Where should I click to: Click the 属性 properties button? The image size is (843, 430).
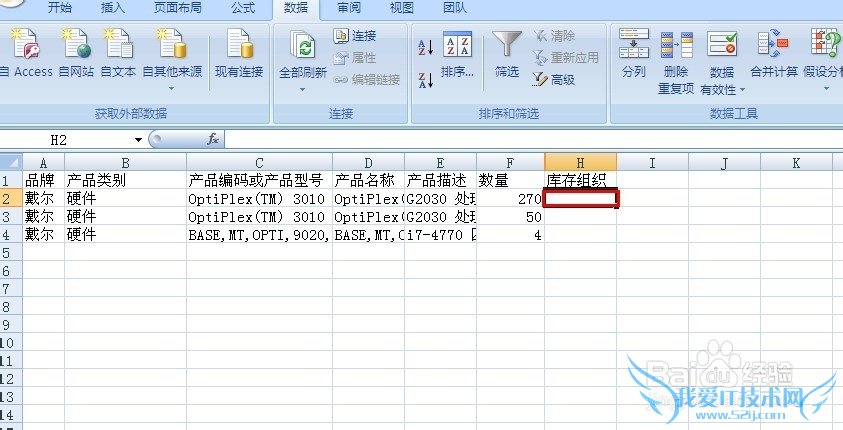pos(355,58)
